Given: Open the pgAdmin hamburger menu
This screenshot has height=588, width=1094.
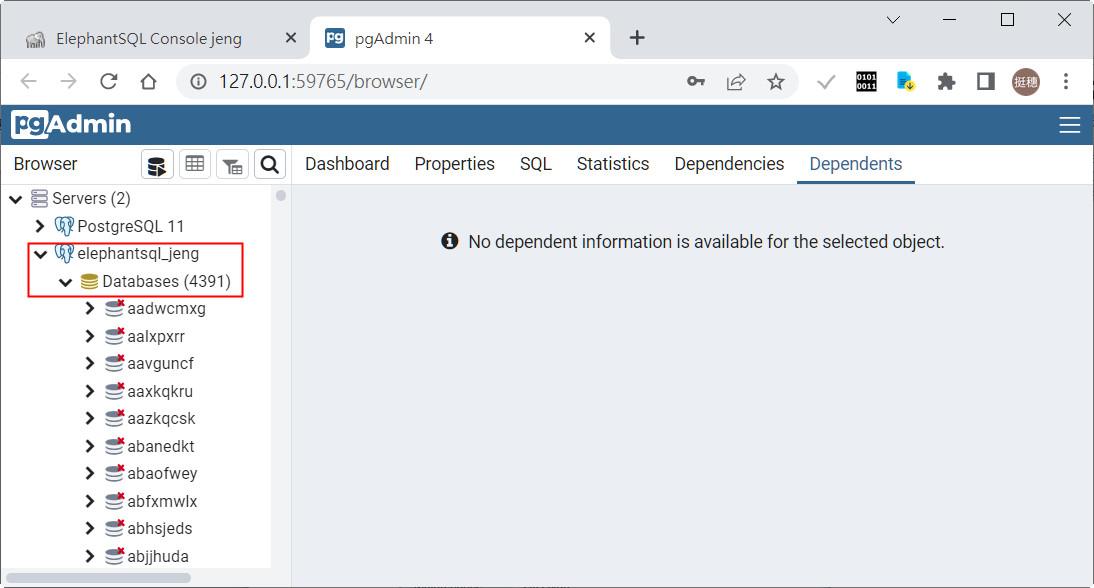Looking at the screenshot, I should pos(1069,125).
